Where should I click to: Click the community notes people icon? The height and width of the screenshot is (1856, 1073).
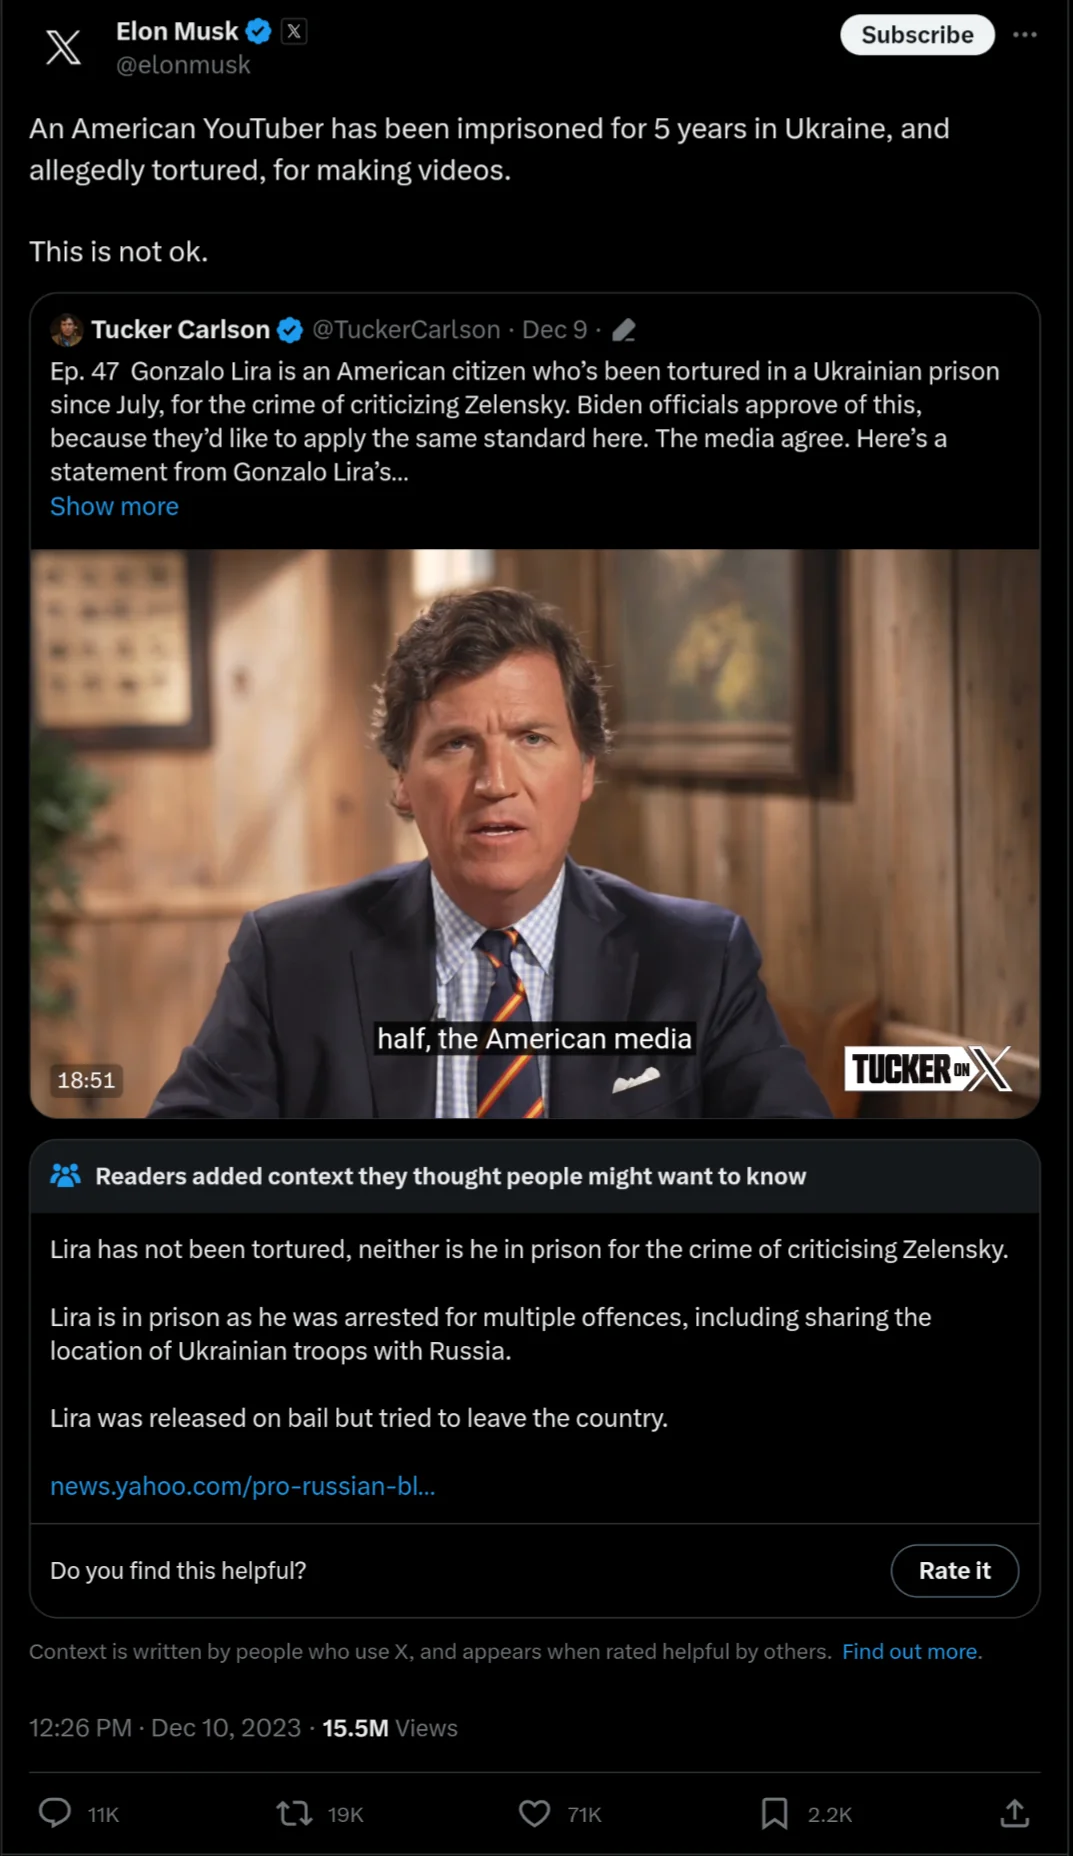tap(66, 1176)
